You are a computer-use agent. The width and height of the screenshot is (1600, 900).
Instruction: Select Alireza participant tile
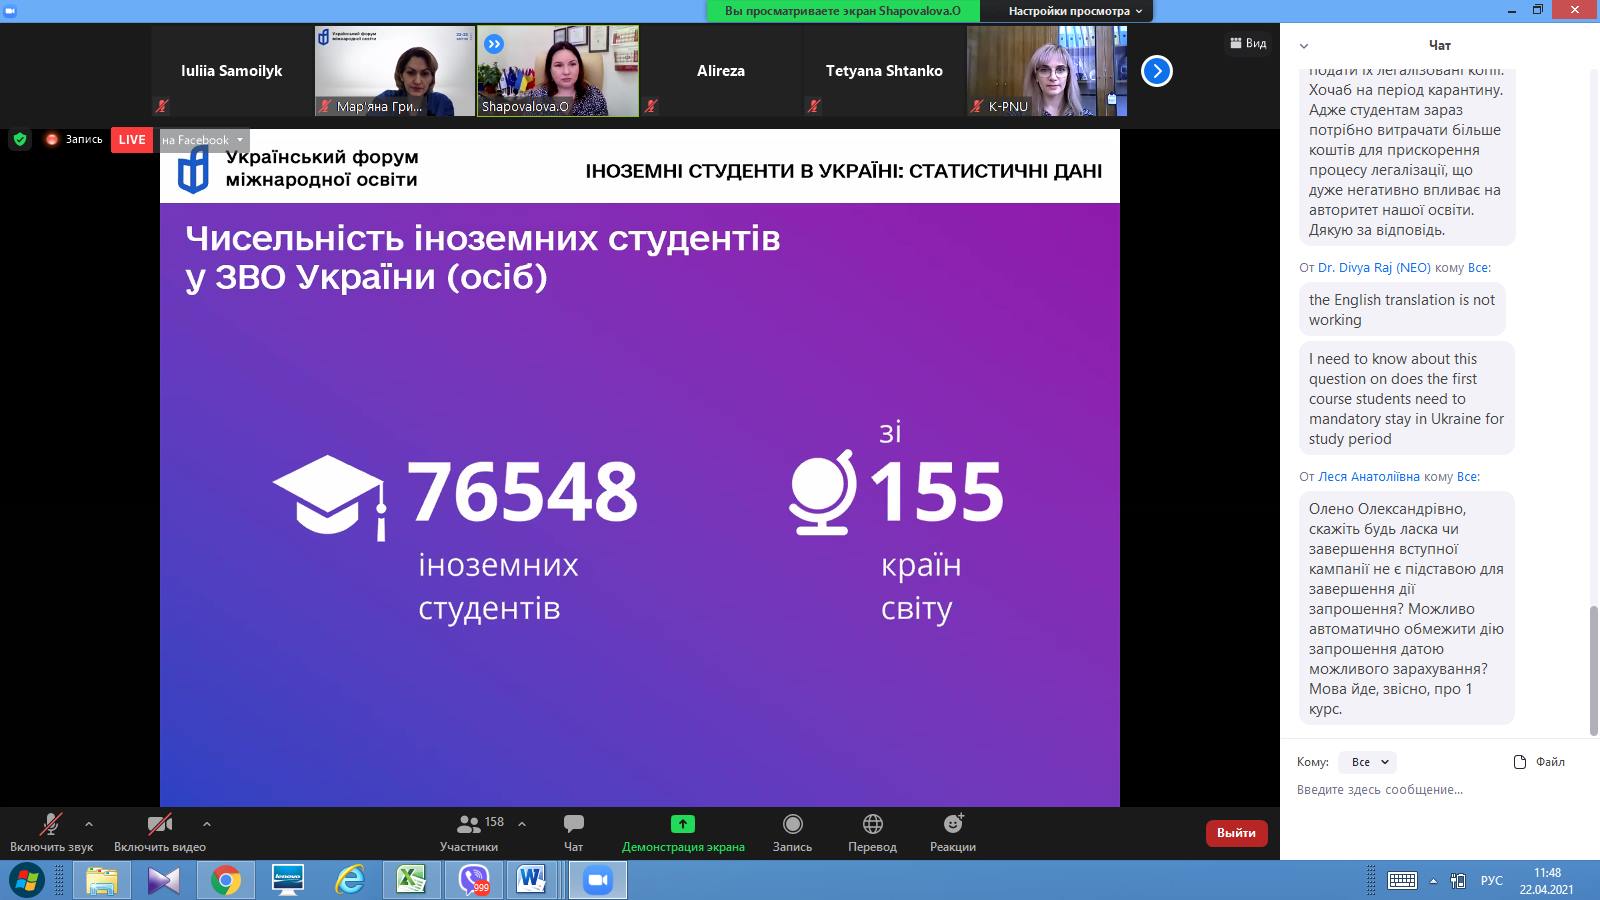[720, 71]
